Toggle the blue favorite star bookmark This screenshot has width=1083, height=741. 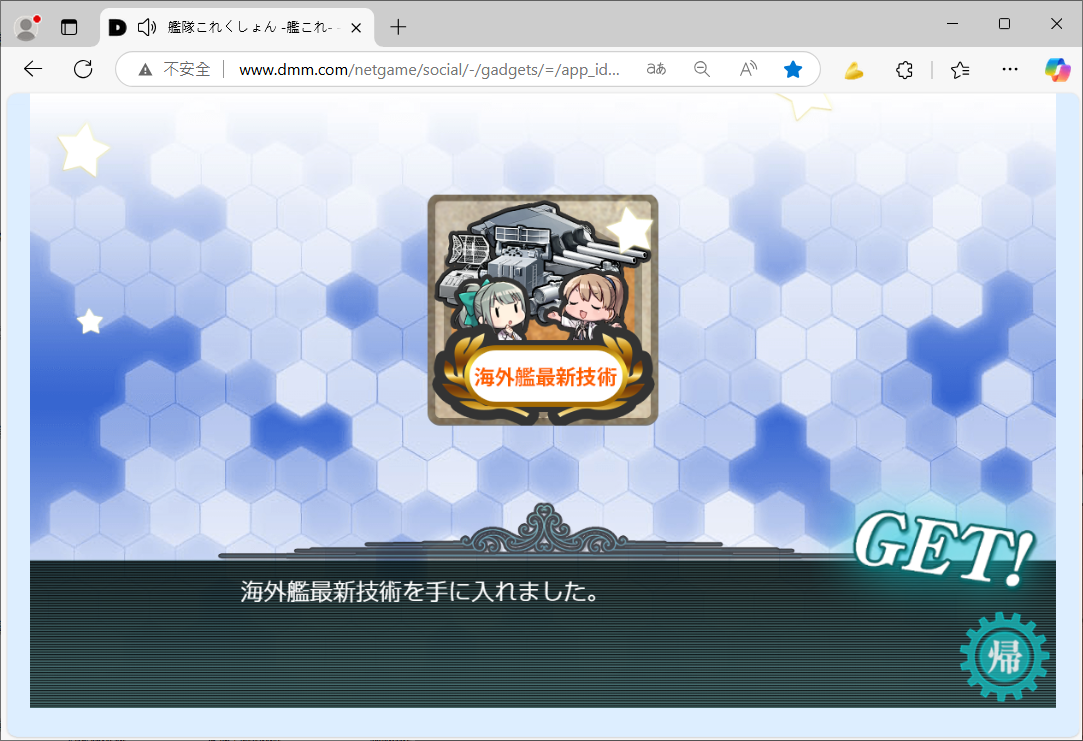click(793, 69)
